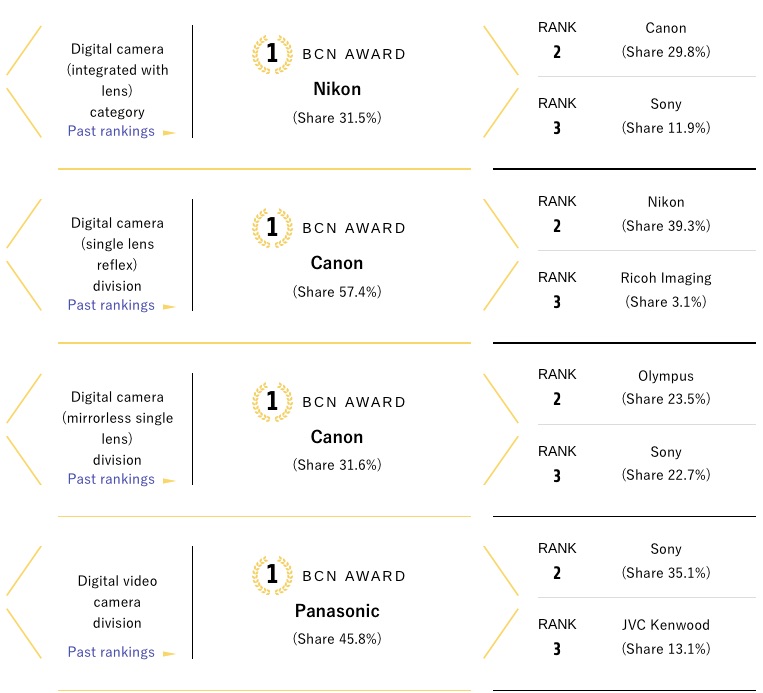
Task: Open Past rankings for mirrorless single lens division
Action: pos(111,479)
